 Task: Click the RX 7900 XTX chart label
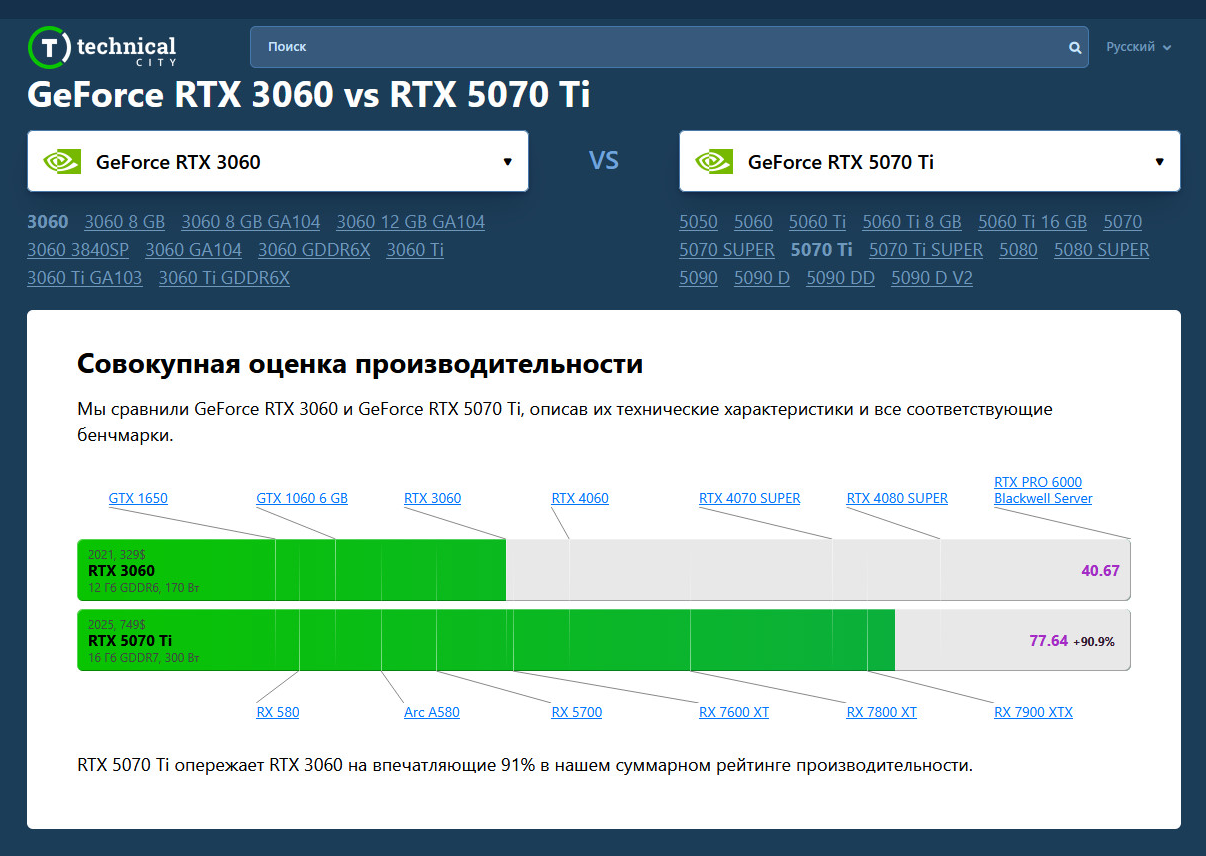tap(1033, 713)
